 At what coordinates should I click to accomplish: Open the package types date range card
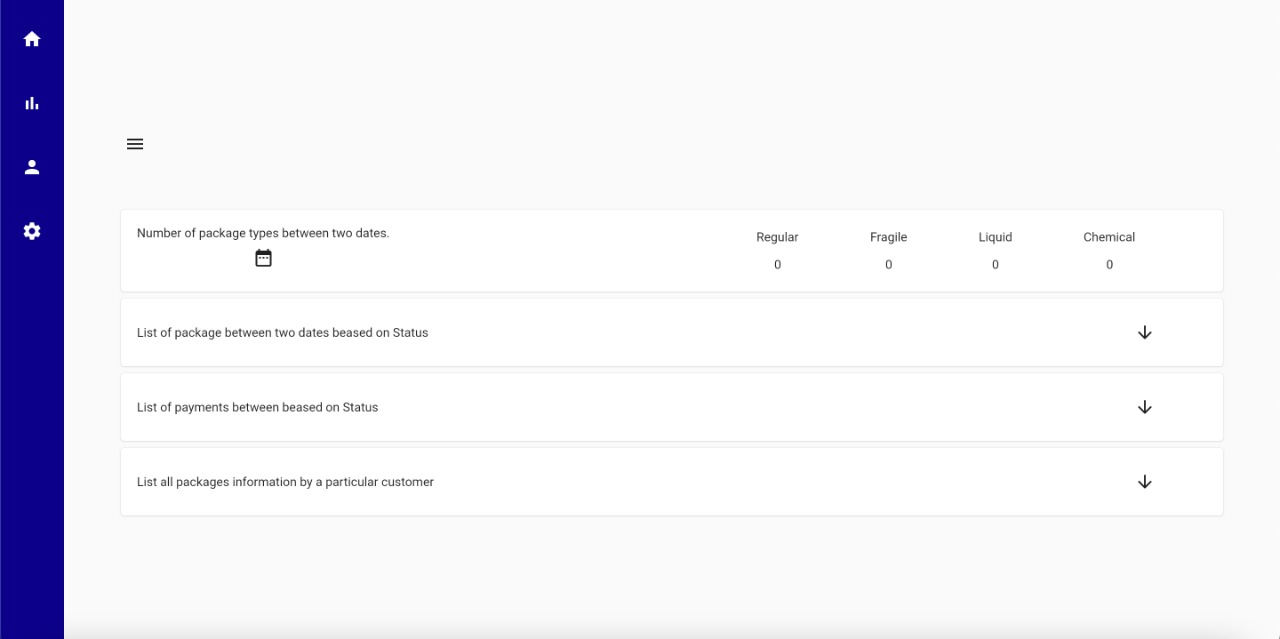671,250
